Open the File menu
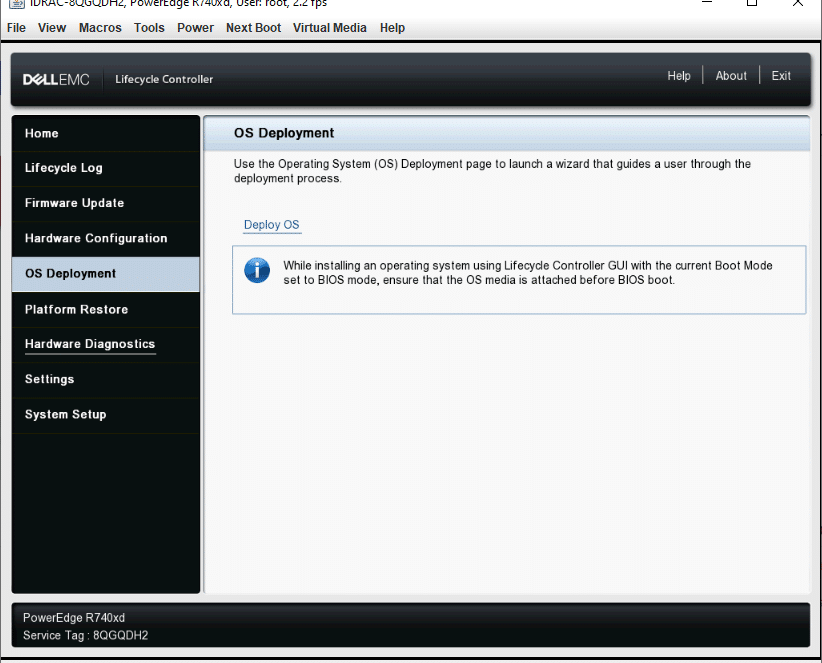The width and height of the screenshot is (822, 663). [16, 28]
